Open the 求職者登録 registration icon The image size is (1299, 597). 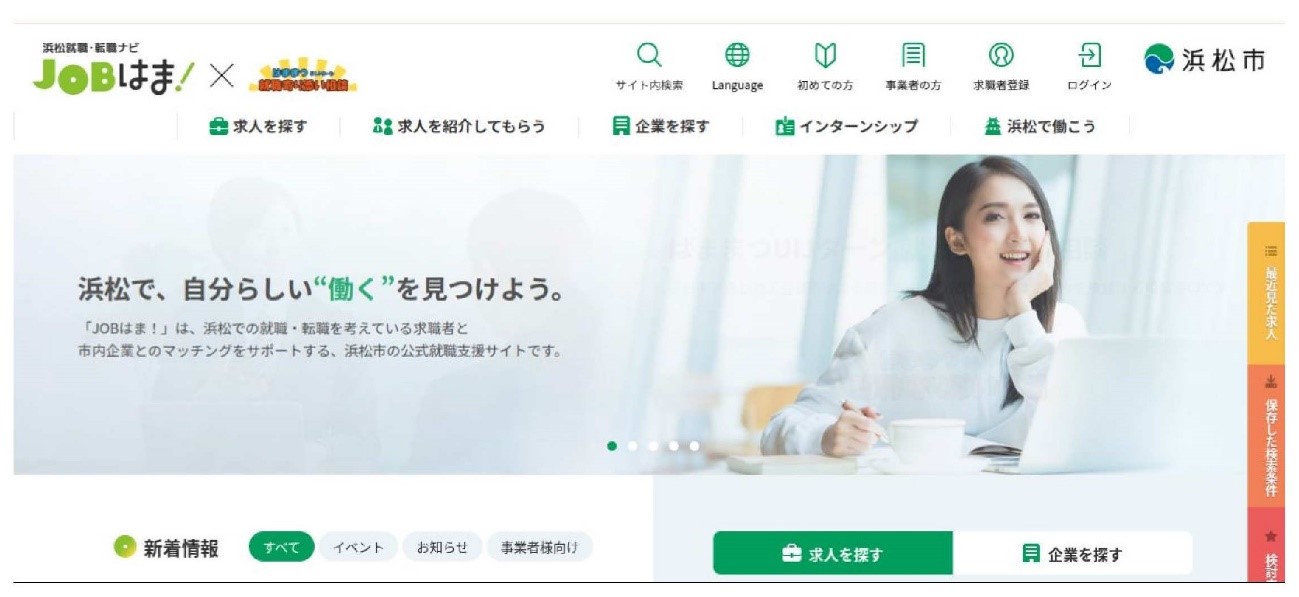(1001, 54)
